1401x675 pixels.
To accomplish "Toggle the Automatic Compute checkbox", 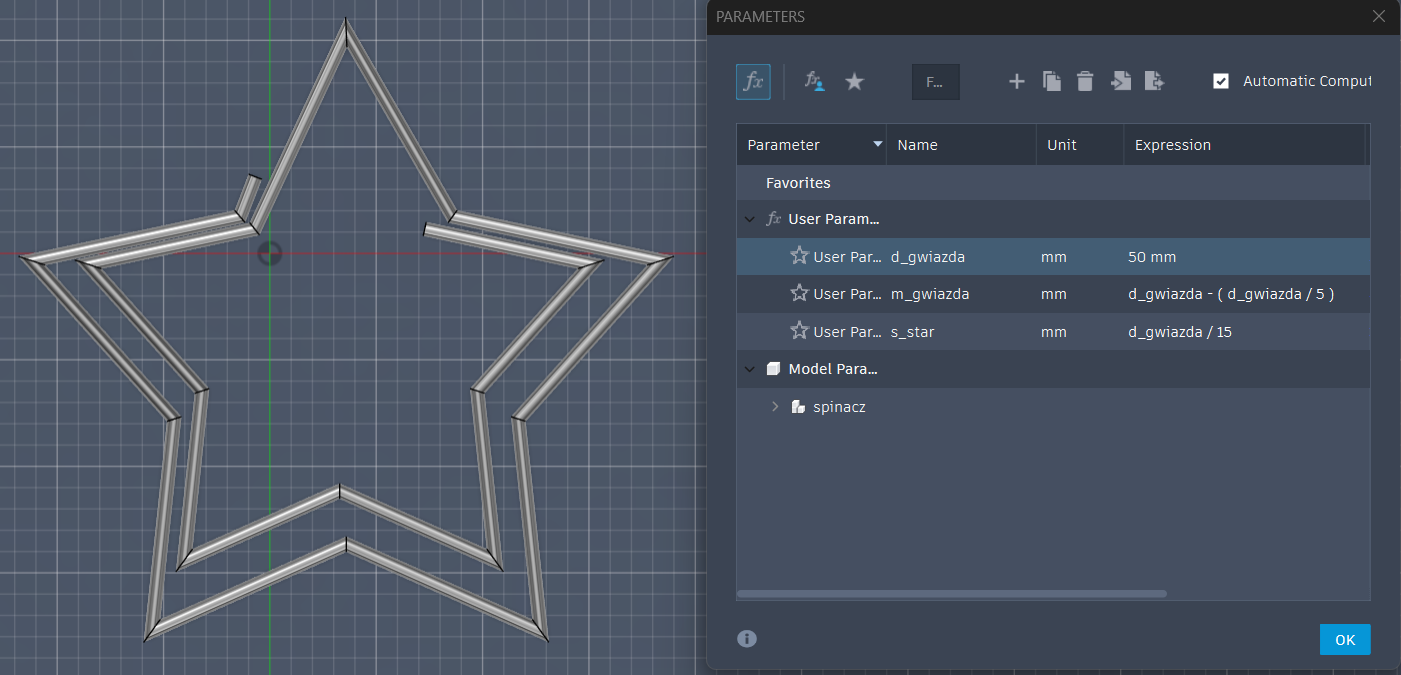I will point(1221,81).
